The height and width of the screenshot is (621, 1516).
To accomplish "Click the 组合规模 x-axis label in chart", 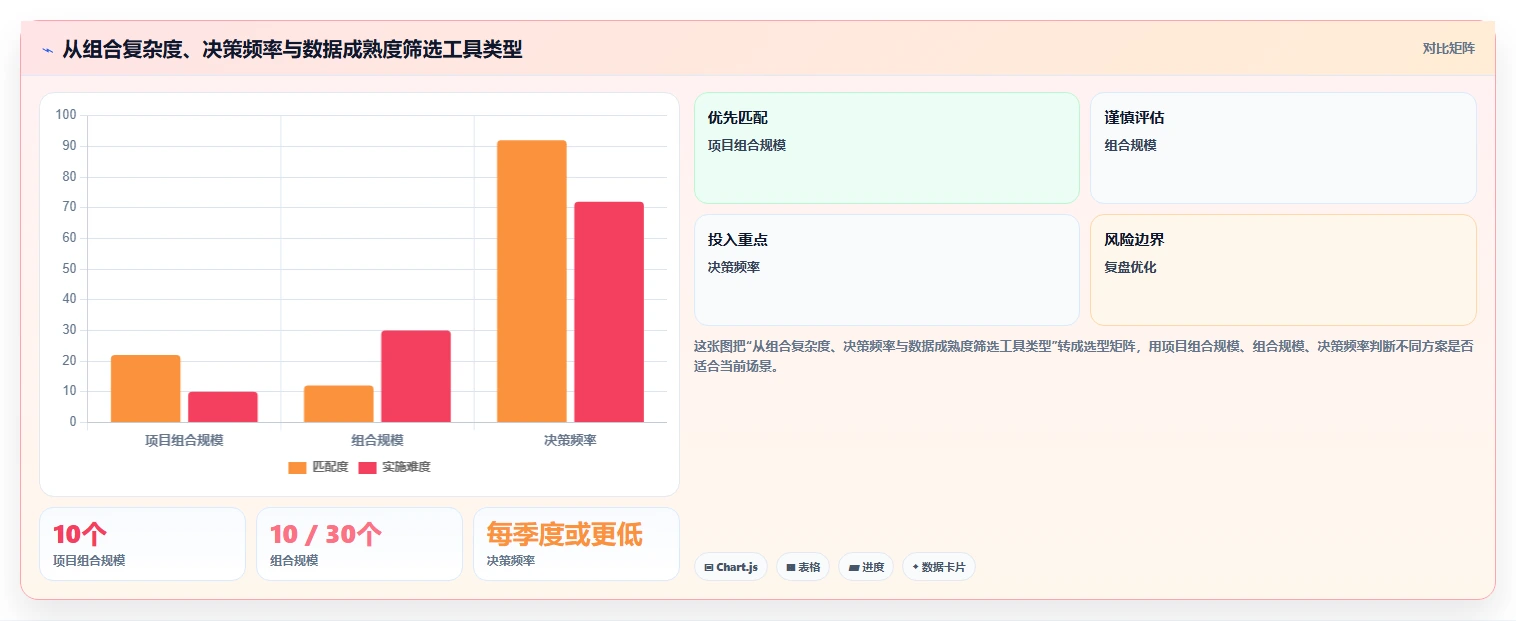I will pyautogui.click(x=377, y=440).
